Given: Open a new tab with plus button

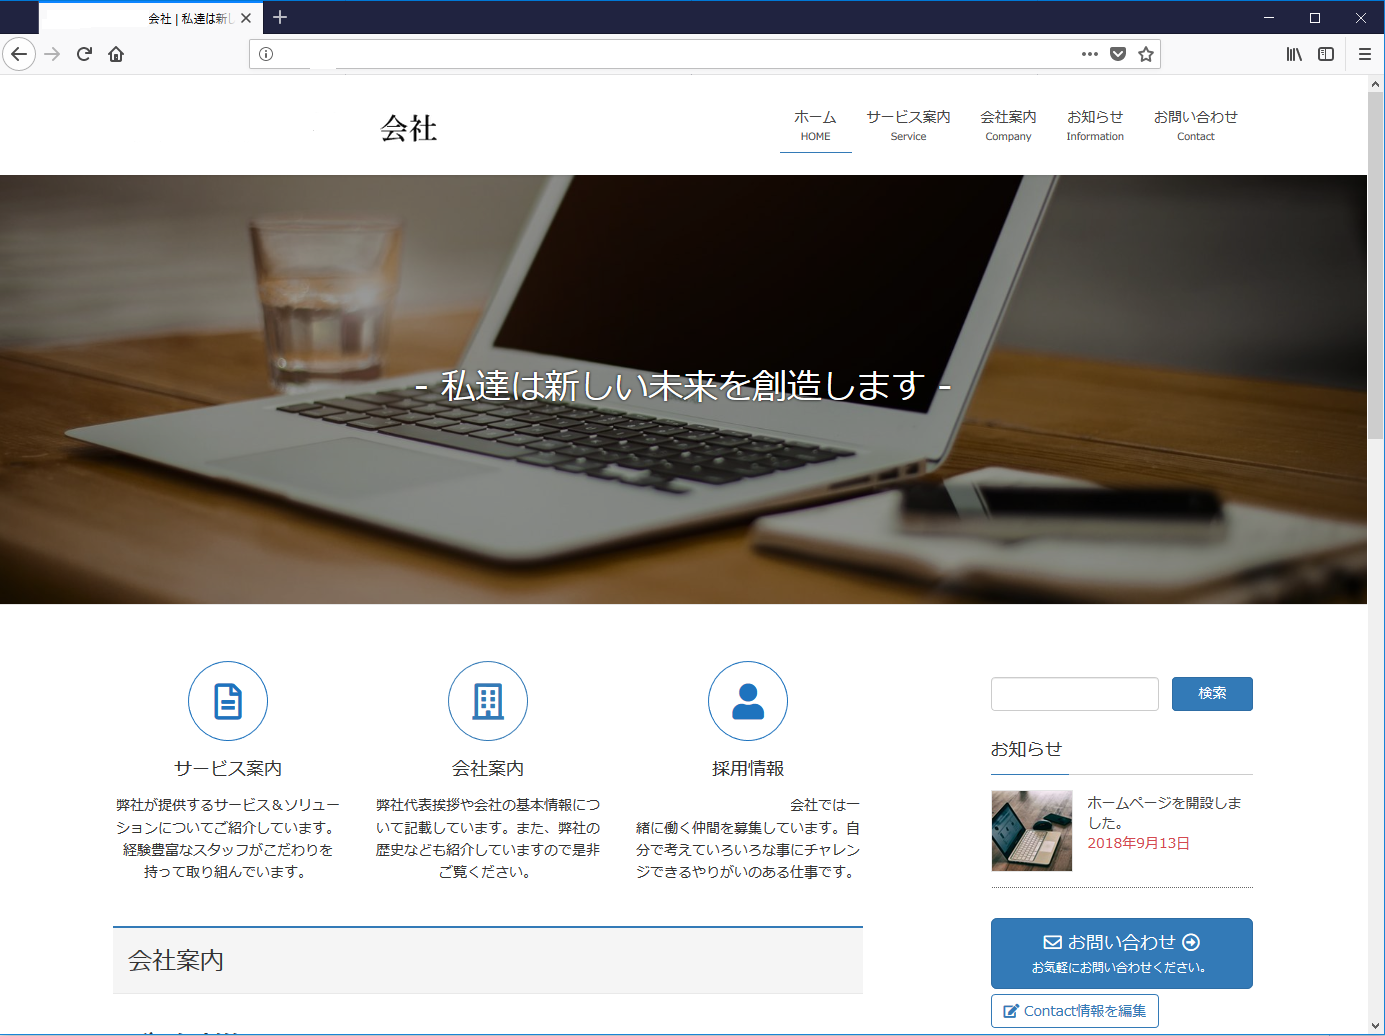Looking at the screenshot, I should [280, 17].
